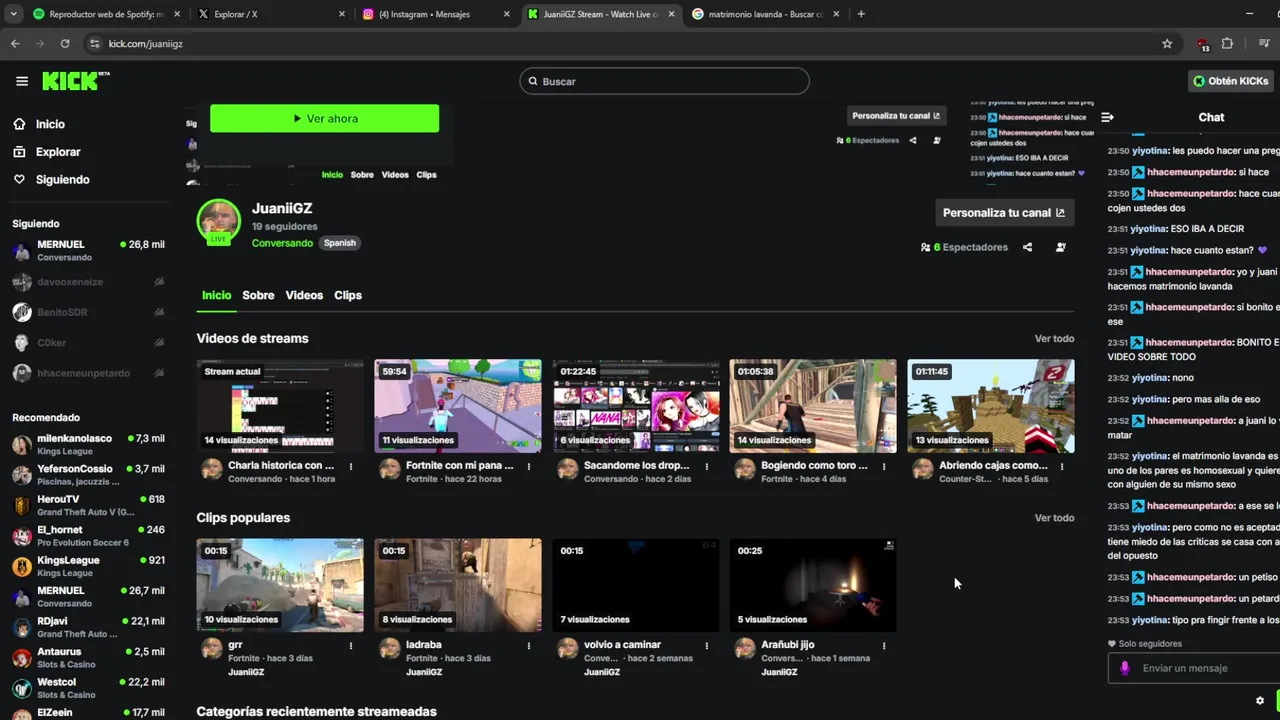Viewport: 1280px width, 720px height.
Task: Share the JuaniiGZ channel via share icon
Action: coord(1027,247)
